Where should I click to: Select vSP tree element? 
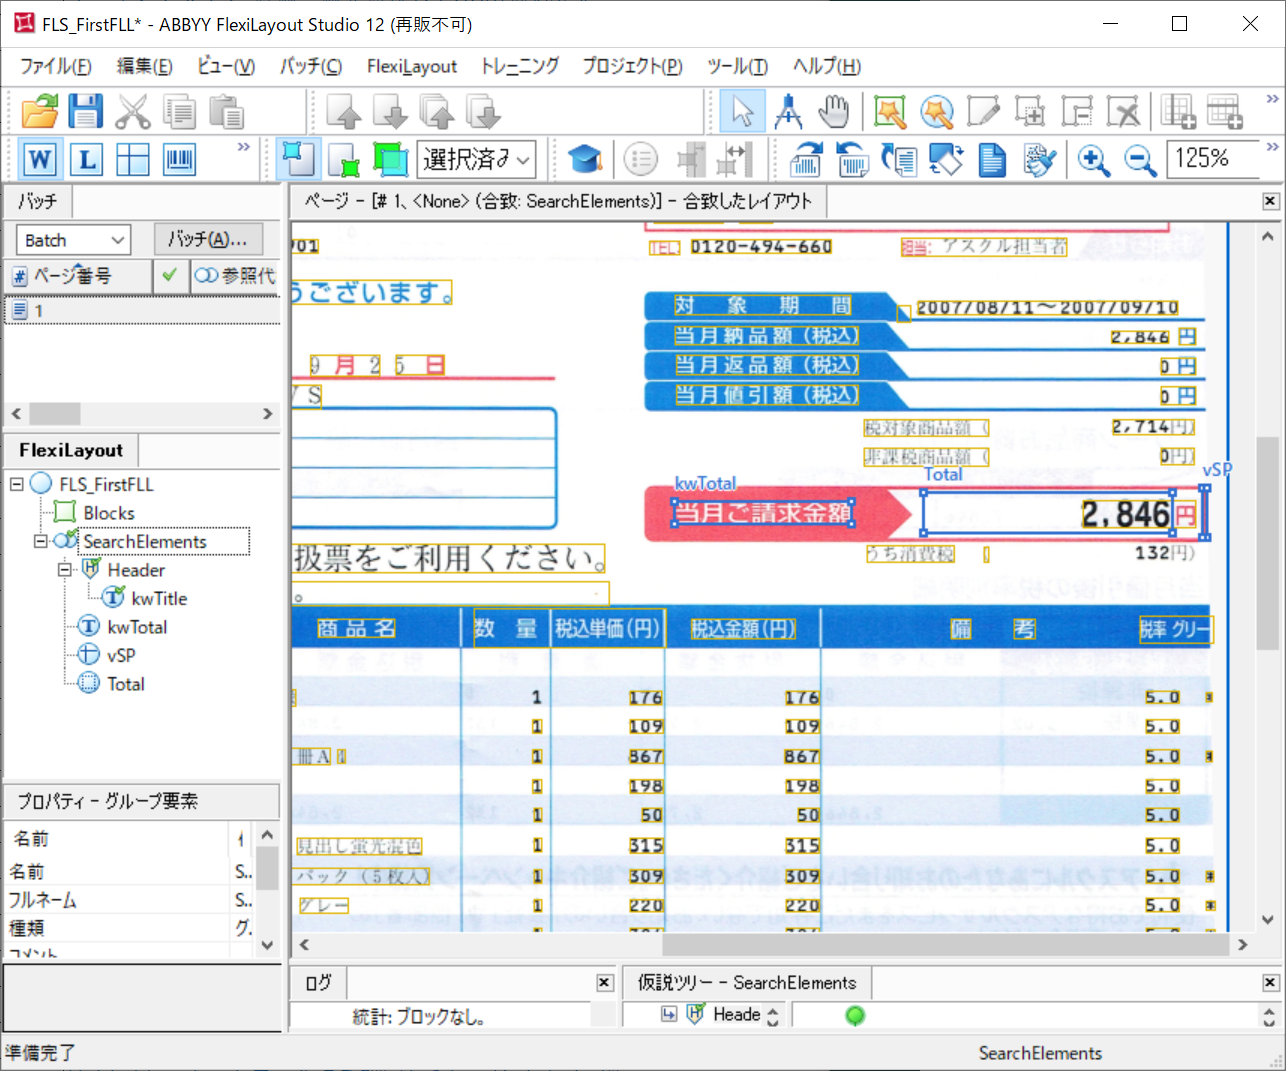pos(121,655)
